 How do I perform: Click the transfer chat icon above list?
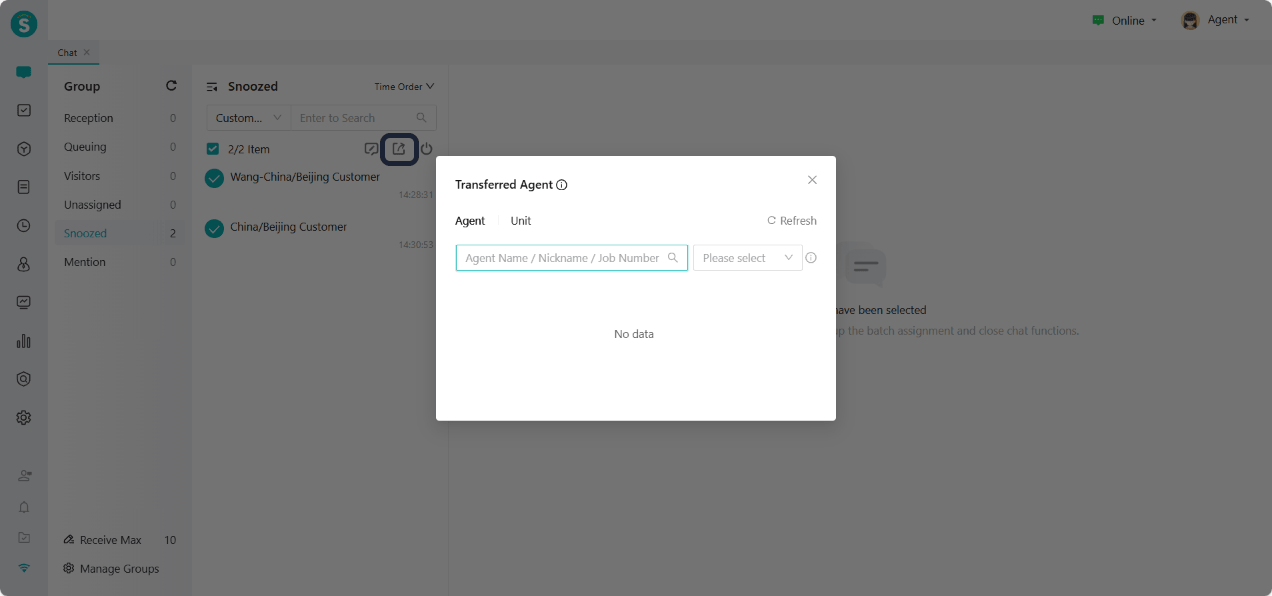click(x=399, y=149)
